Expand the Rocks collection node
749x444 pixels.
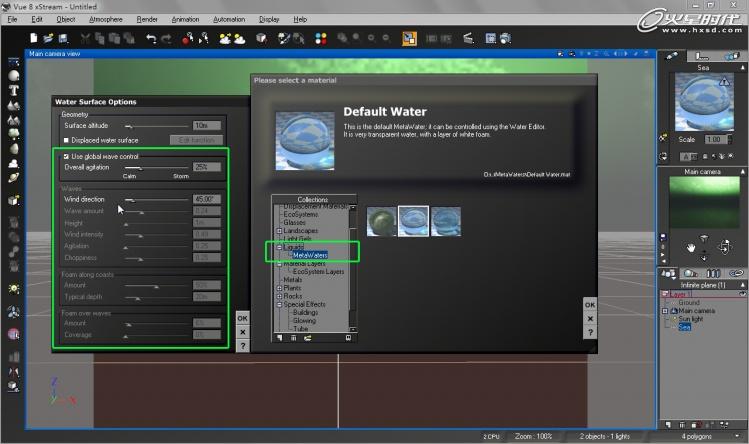tap(279, 296)
